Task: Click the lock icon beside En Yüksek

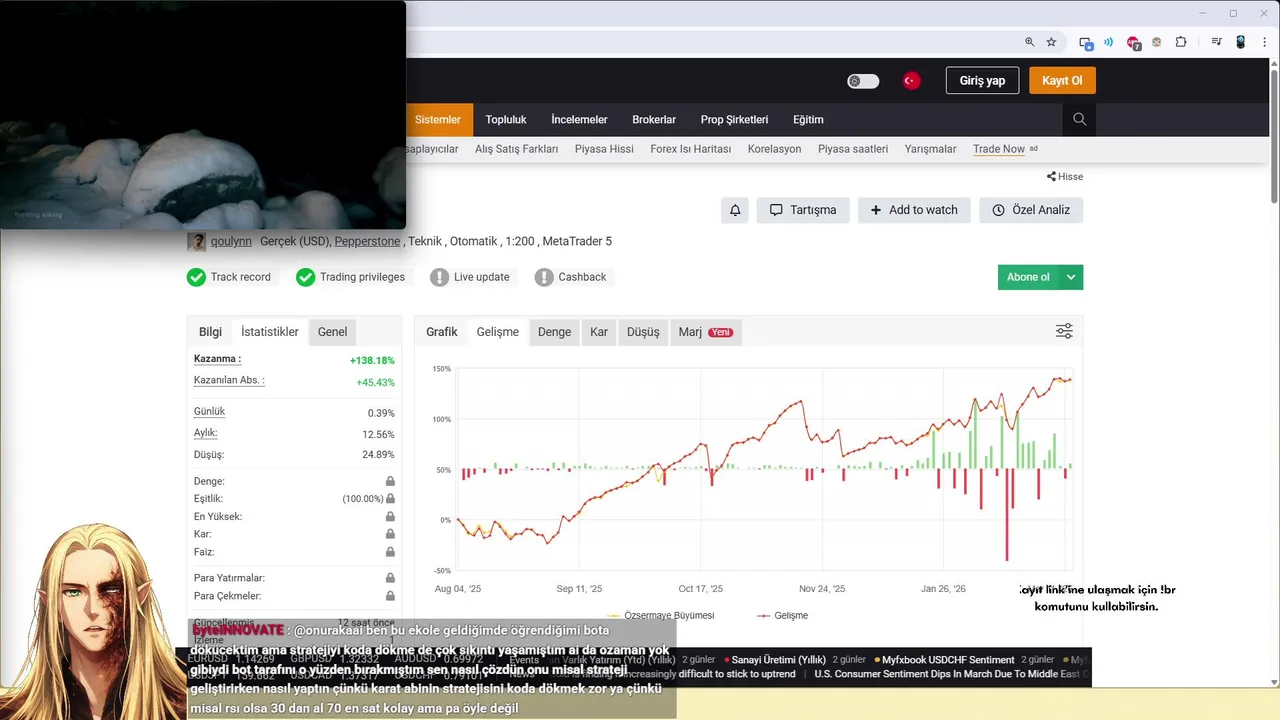Action: pos(390,517)
